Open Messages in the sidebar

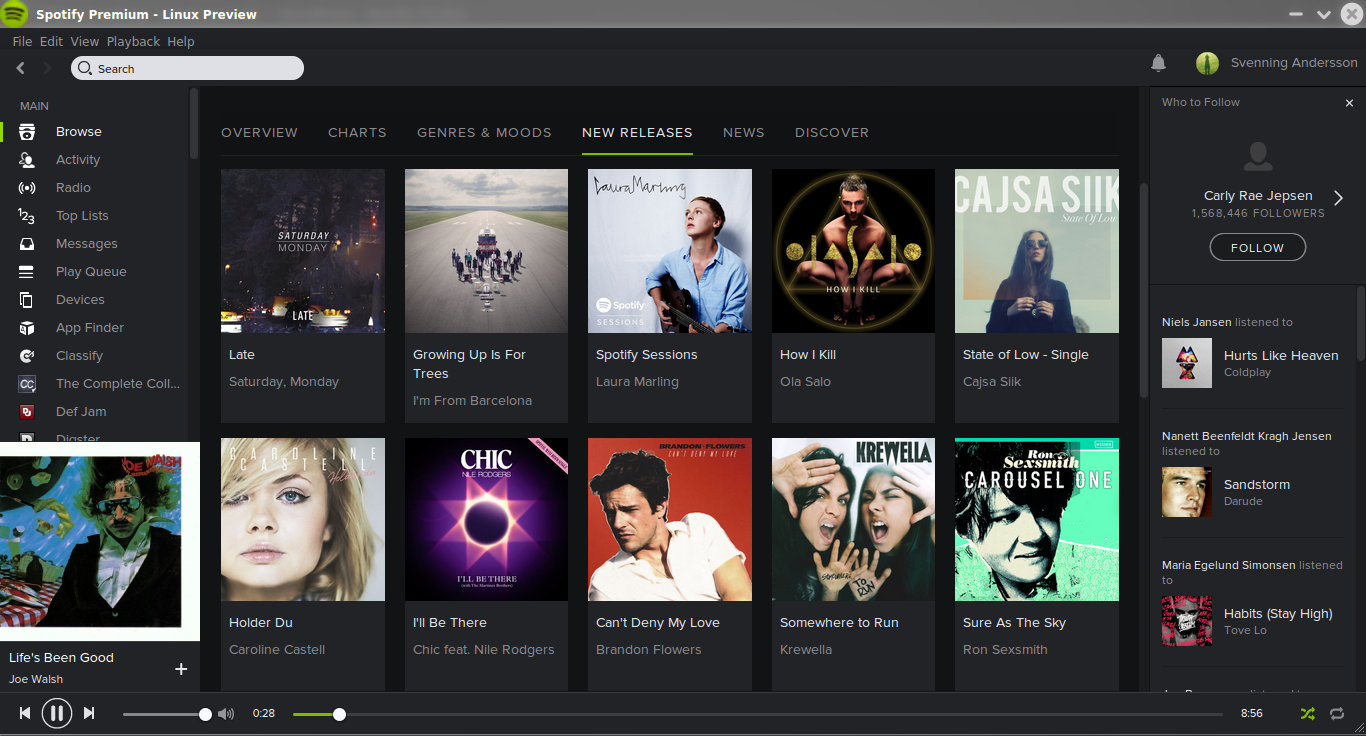[x=86, y=244]
